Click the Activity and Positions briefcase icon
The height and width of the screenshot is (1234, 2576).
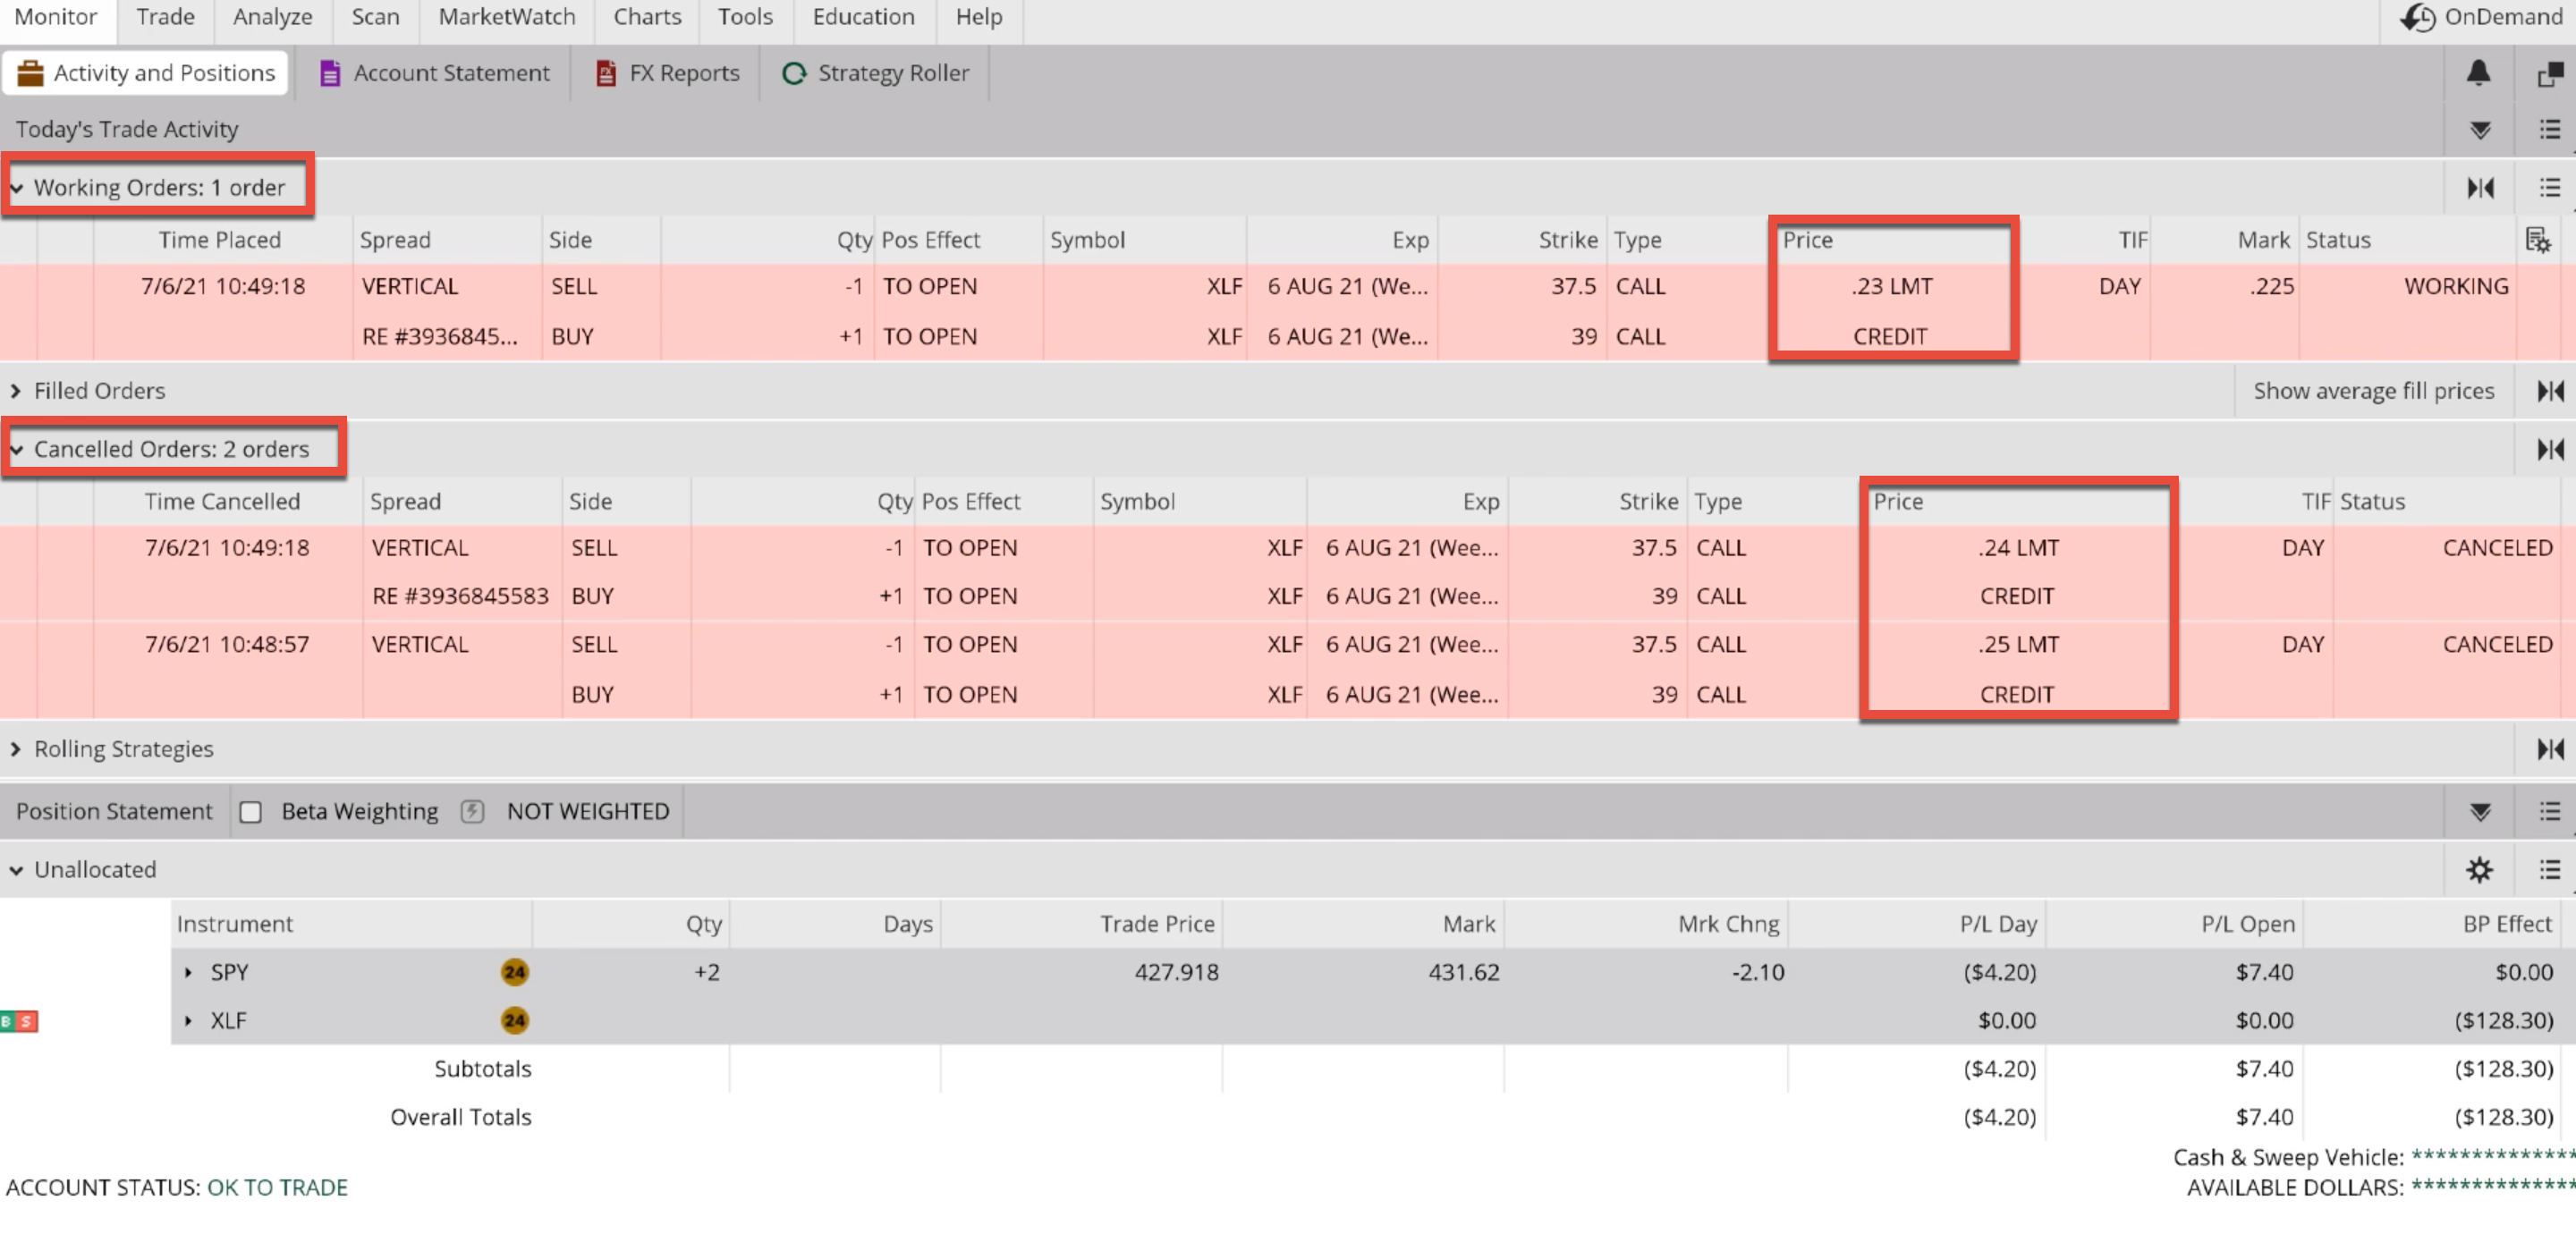(x=30, y=73)
